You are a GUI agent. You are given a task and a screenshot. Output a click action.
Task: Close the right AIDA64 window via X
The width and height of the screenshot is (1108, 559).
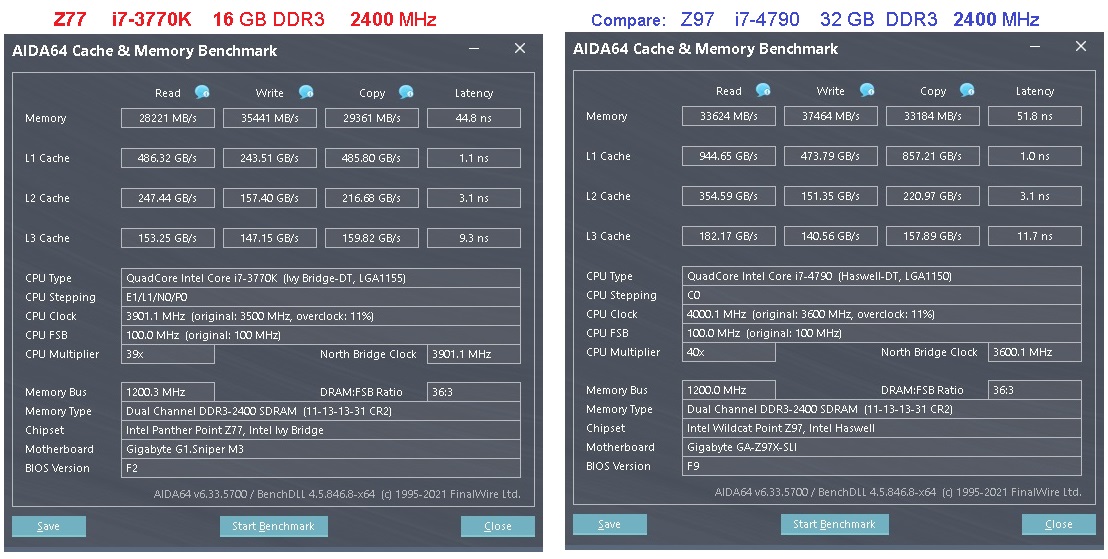tap(1081, 46)
